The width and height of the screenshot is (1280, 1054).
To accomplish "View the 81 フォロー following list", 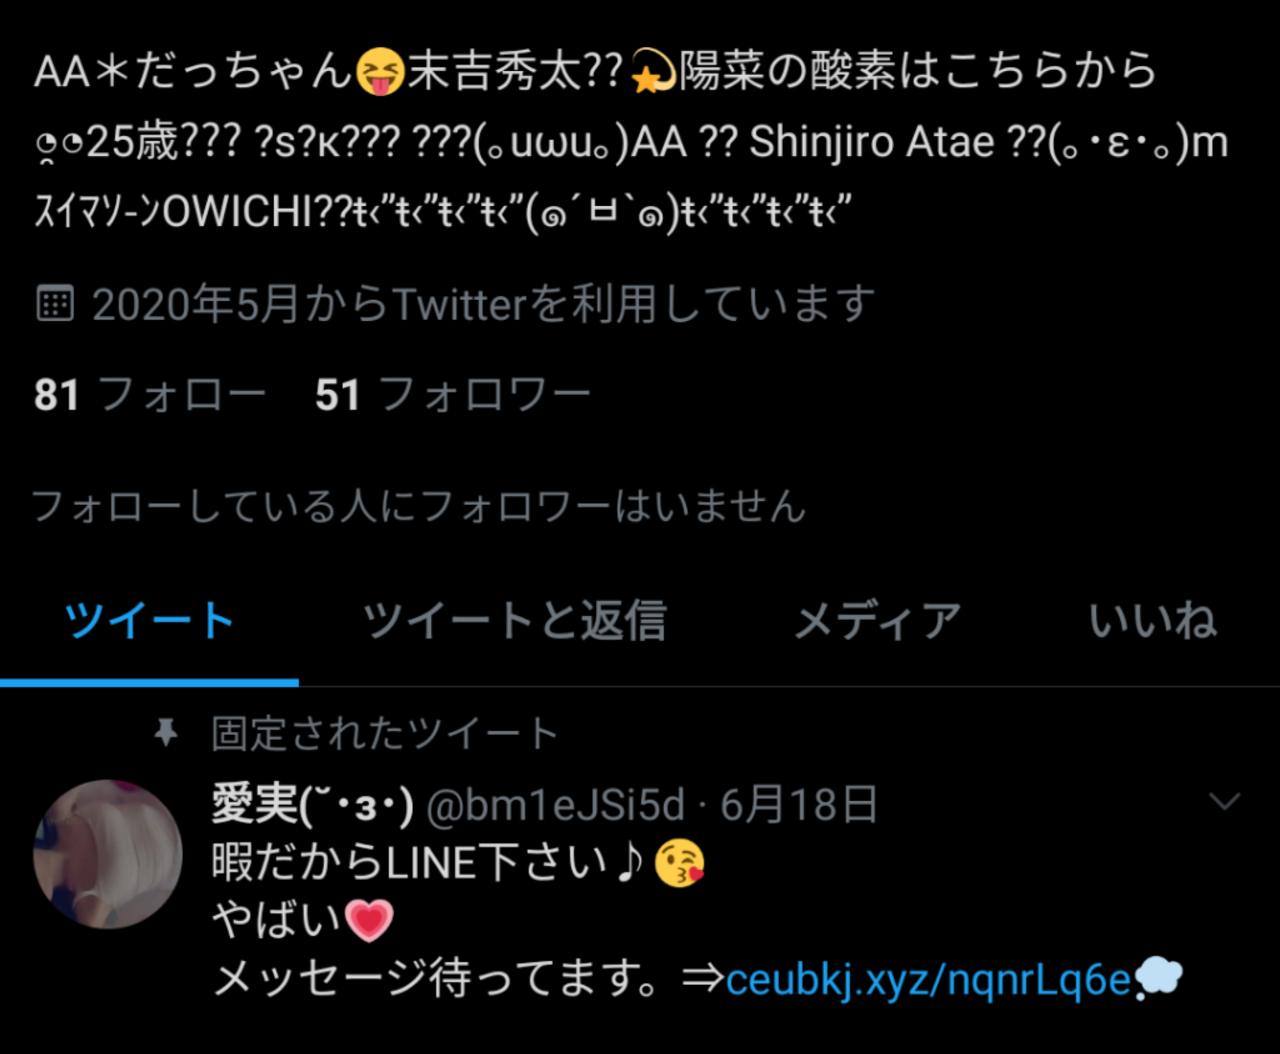I will click(x=150, y=395).
